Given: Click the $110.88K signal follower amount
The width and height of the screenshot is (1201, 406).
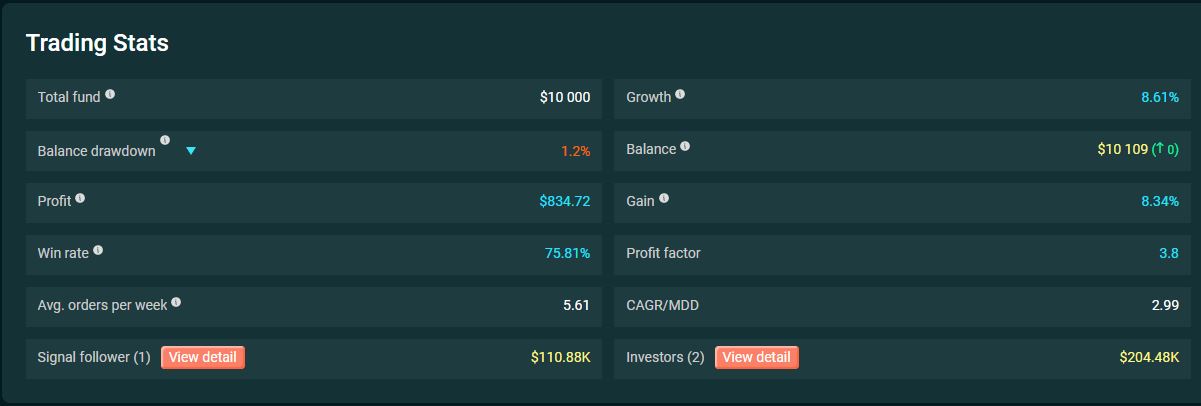Looking at the screenshot, I should pyautogui.click(x=560, y=357).
